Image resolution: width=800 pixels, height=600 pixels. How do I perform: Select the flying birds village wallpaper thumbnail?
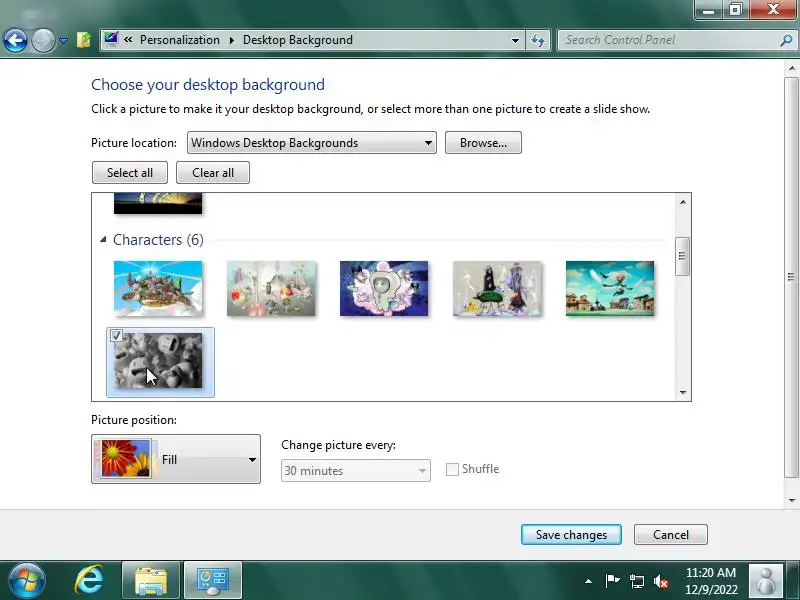point(610,289)
